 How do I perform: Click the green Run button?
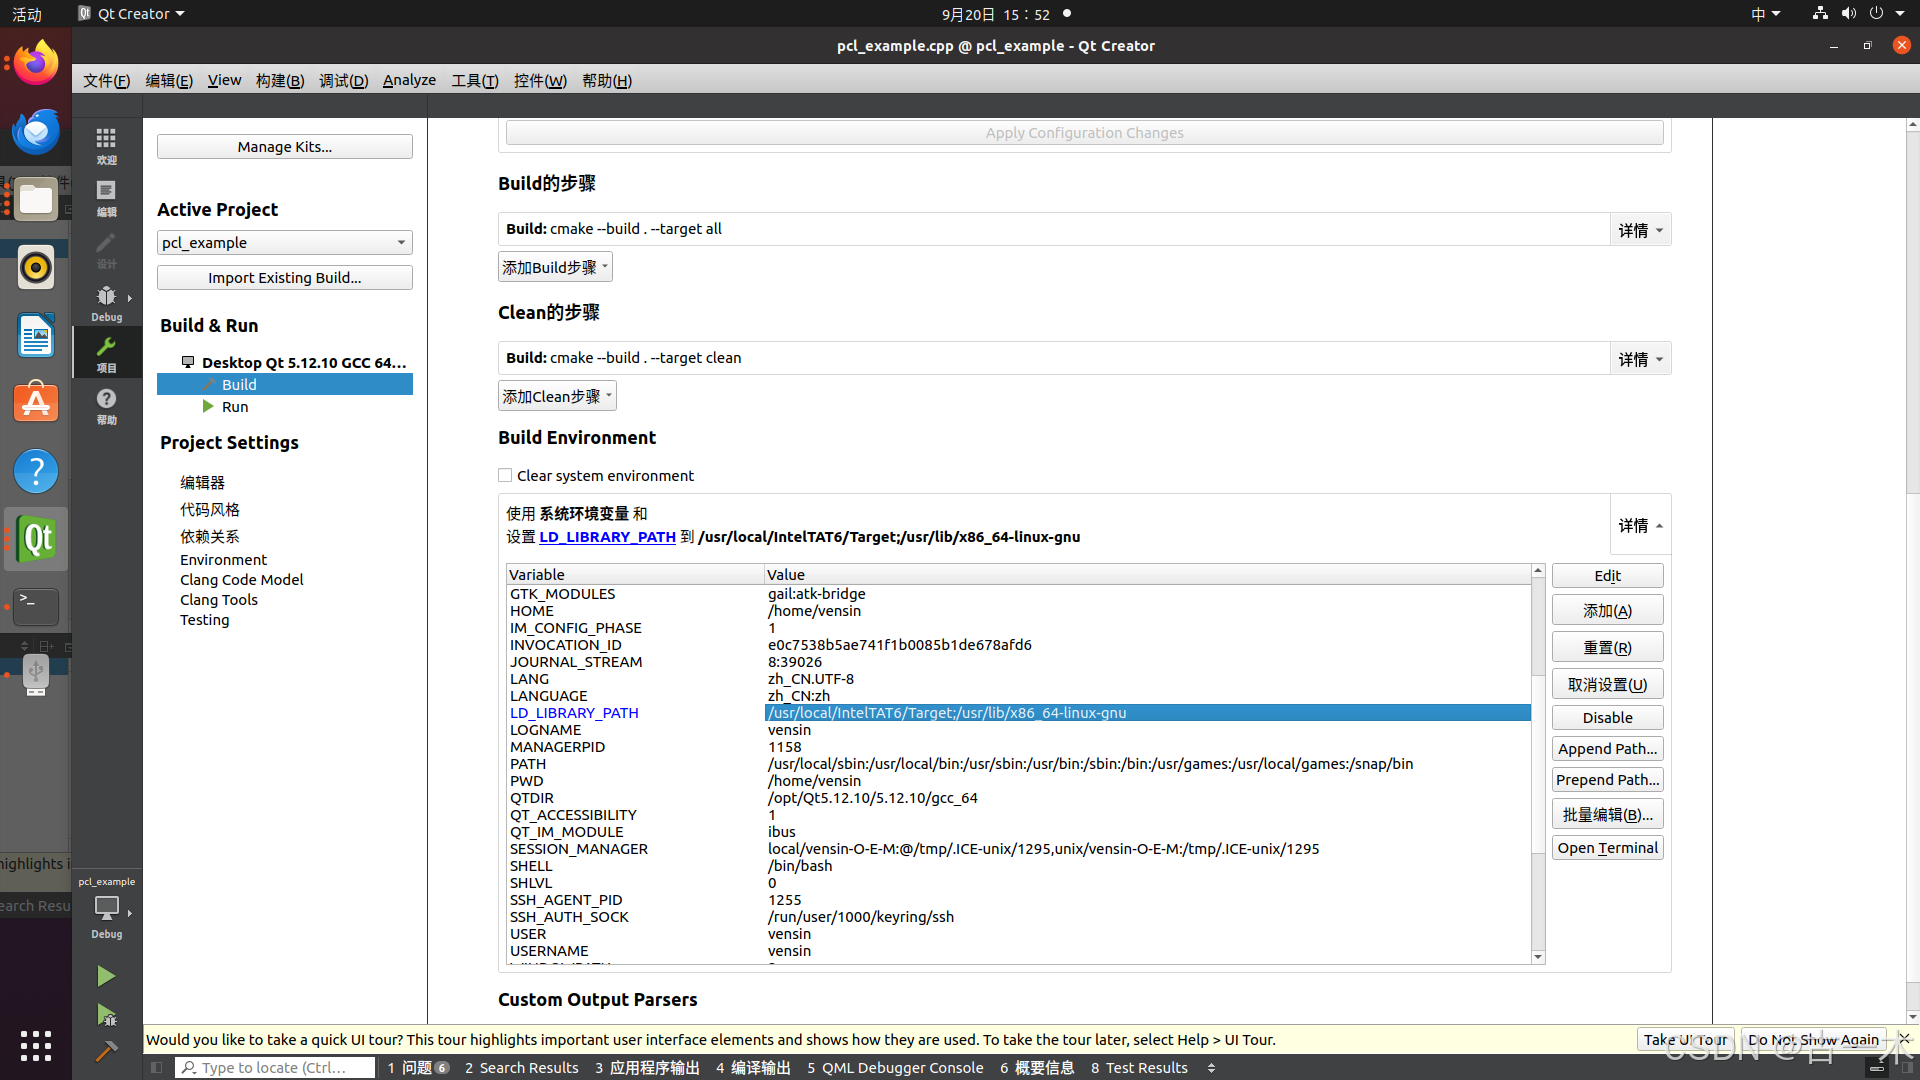click(x=106, y=976)
